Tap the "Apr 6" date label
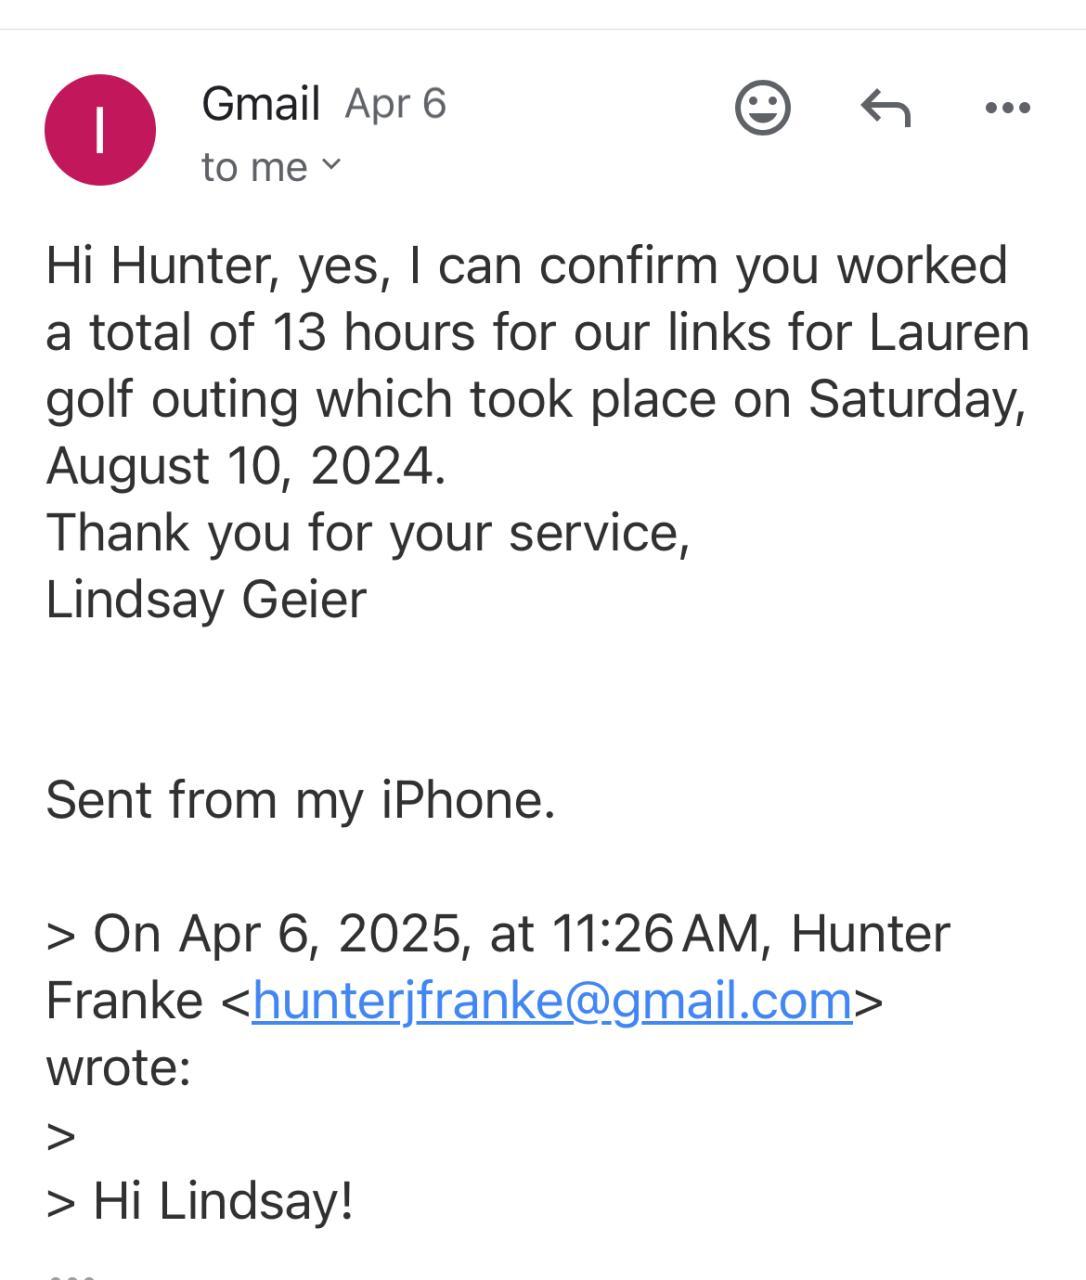The width and height of the screenshot is (1086, 1280). tap(395, 103)
